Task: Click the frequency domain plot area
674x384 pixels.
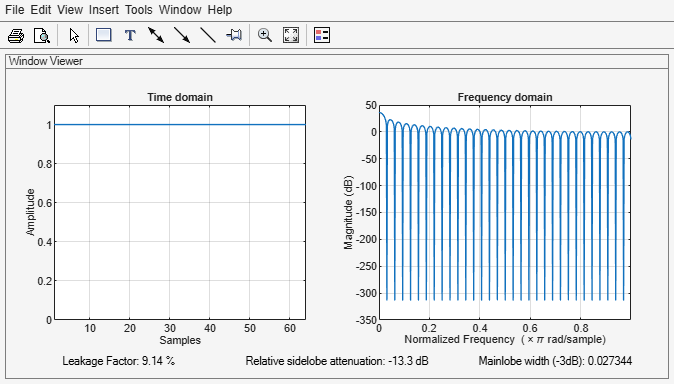Action: click(505, 212)
